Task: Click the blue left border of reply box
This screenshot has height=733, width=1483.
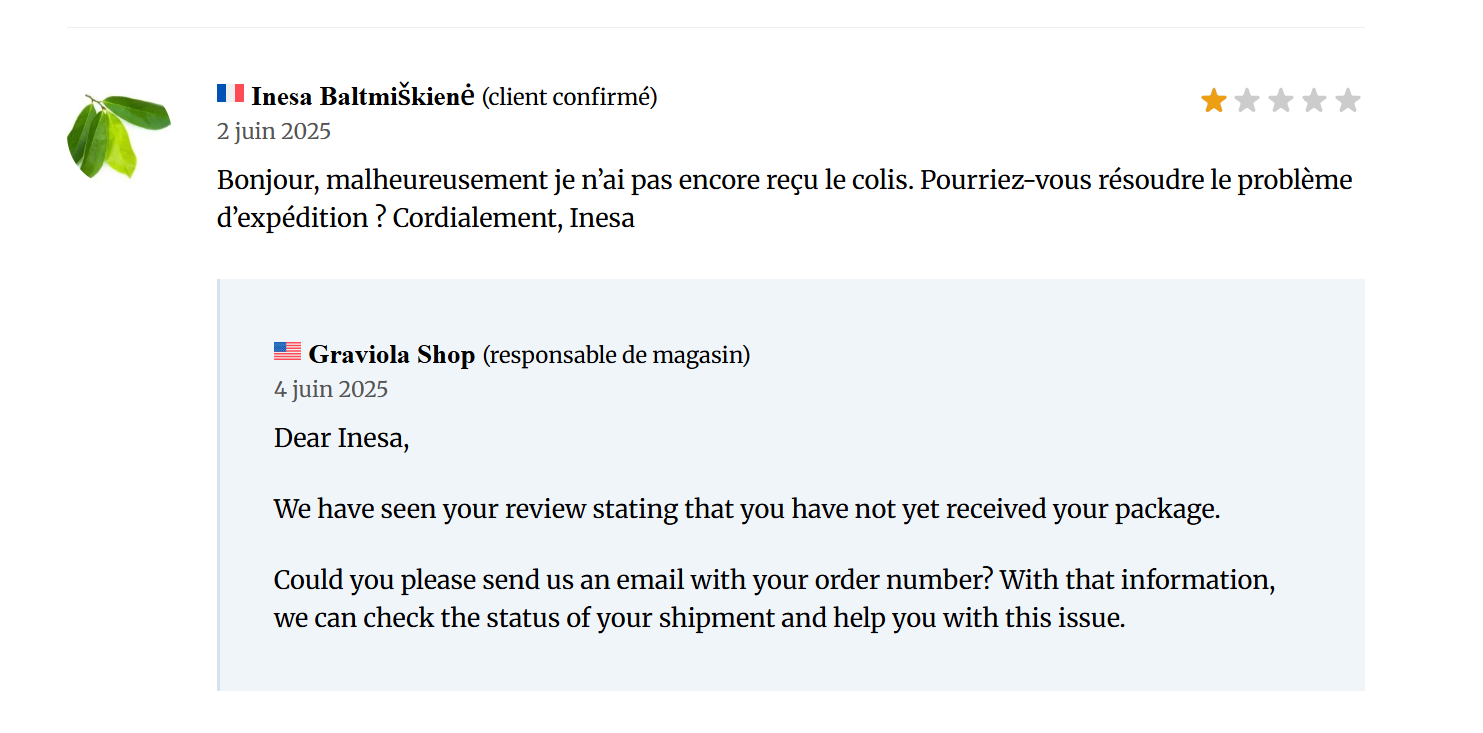Action: [218, 485]
